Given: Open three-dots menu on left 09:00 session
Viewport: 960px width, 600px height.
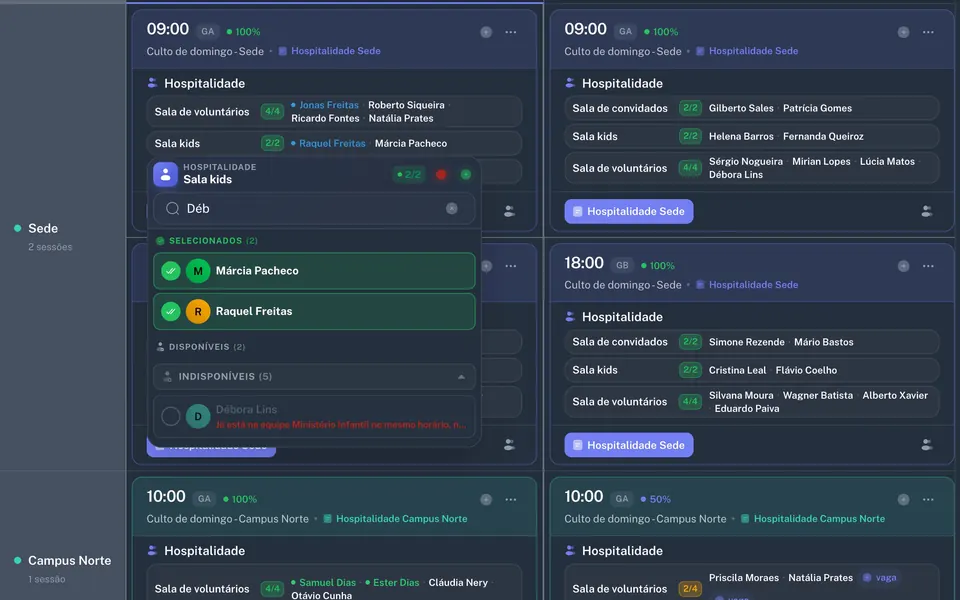Looking at the screenshot, I should click(x=511, y=32).
